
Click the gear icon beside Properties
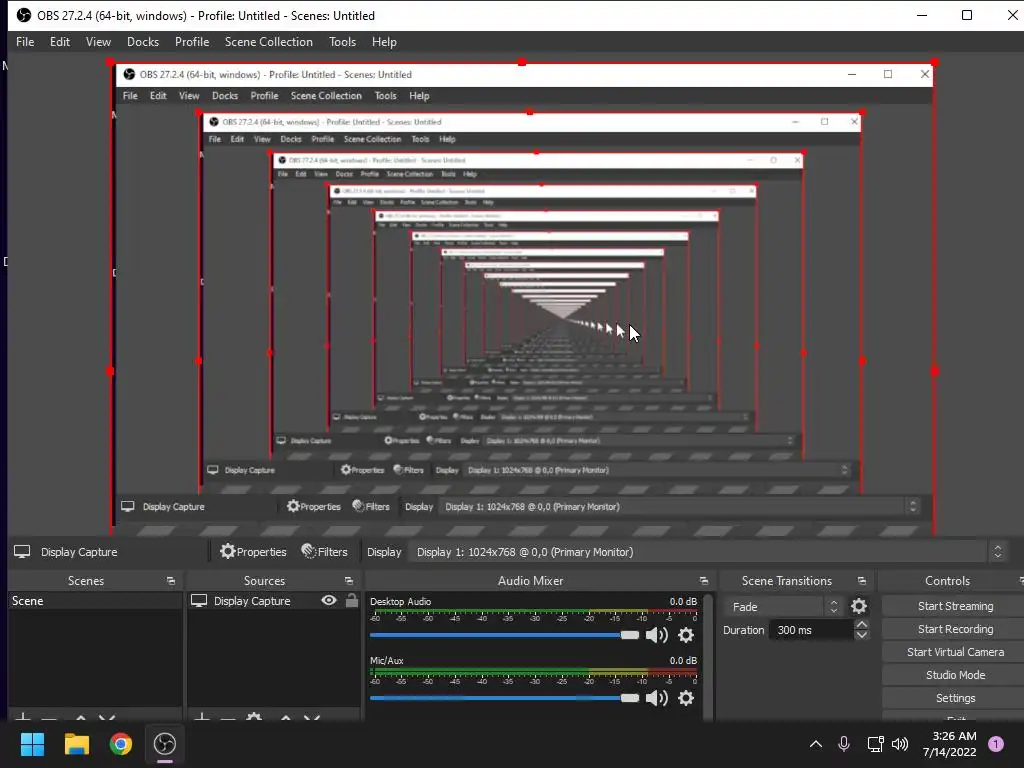pyautogui.click(x=227, y=552)
